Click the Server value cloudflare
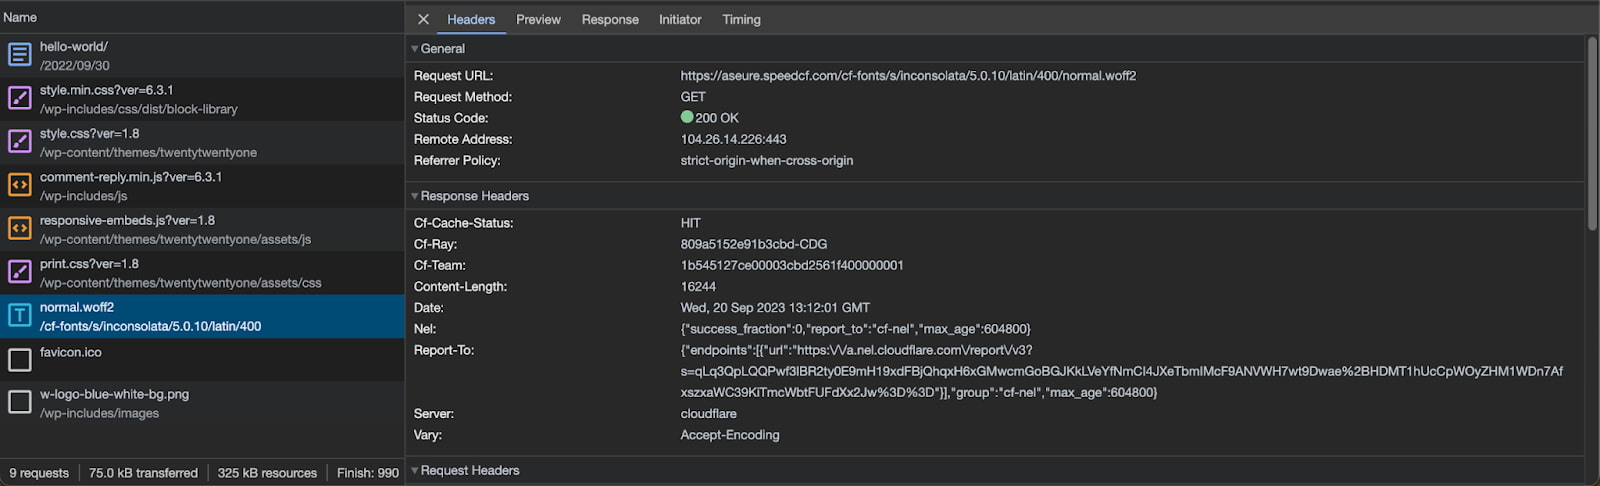 tap(708, 414)
